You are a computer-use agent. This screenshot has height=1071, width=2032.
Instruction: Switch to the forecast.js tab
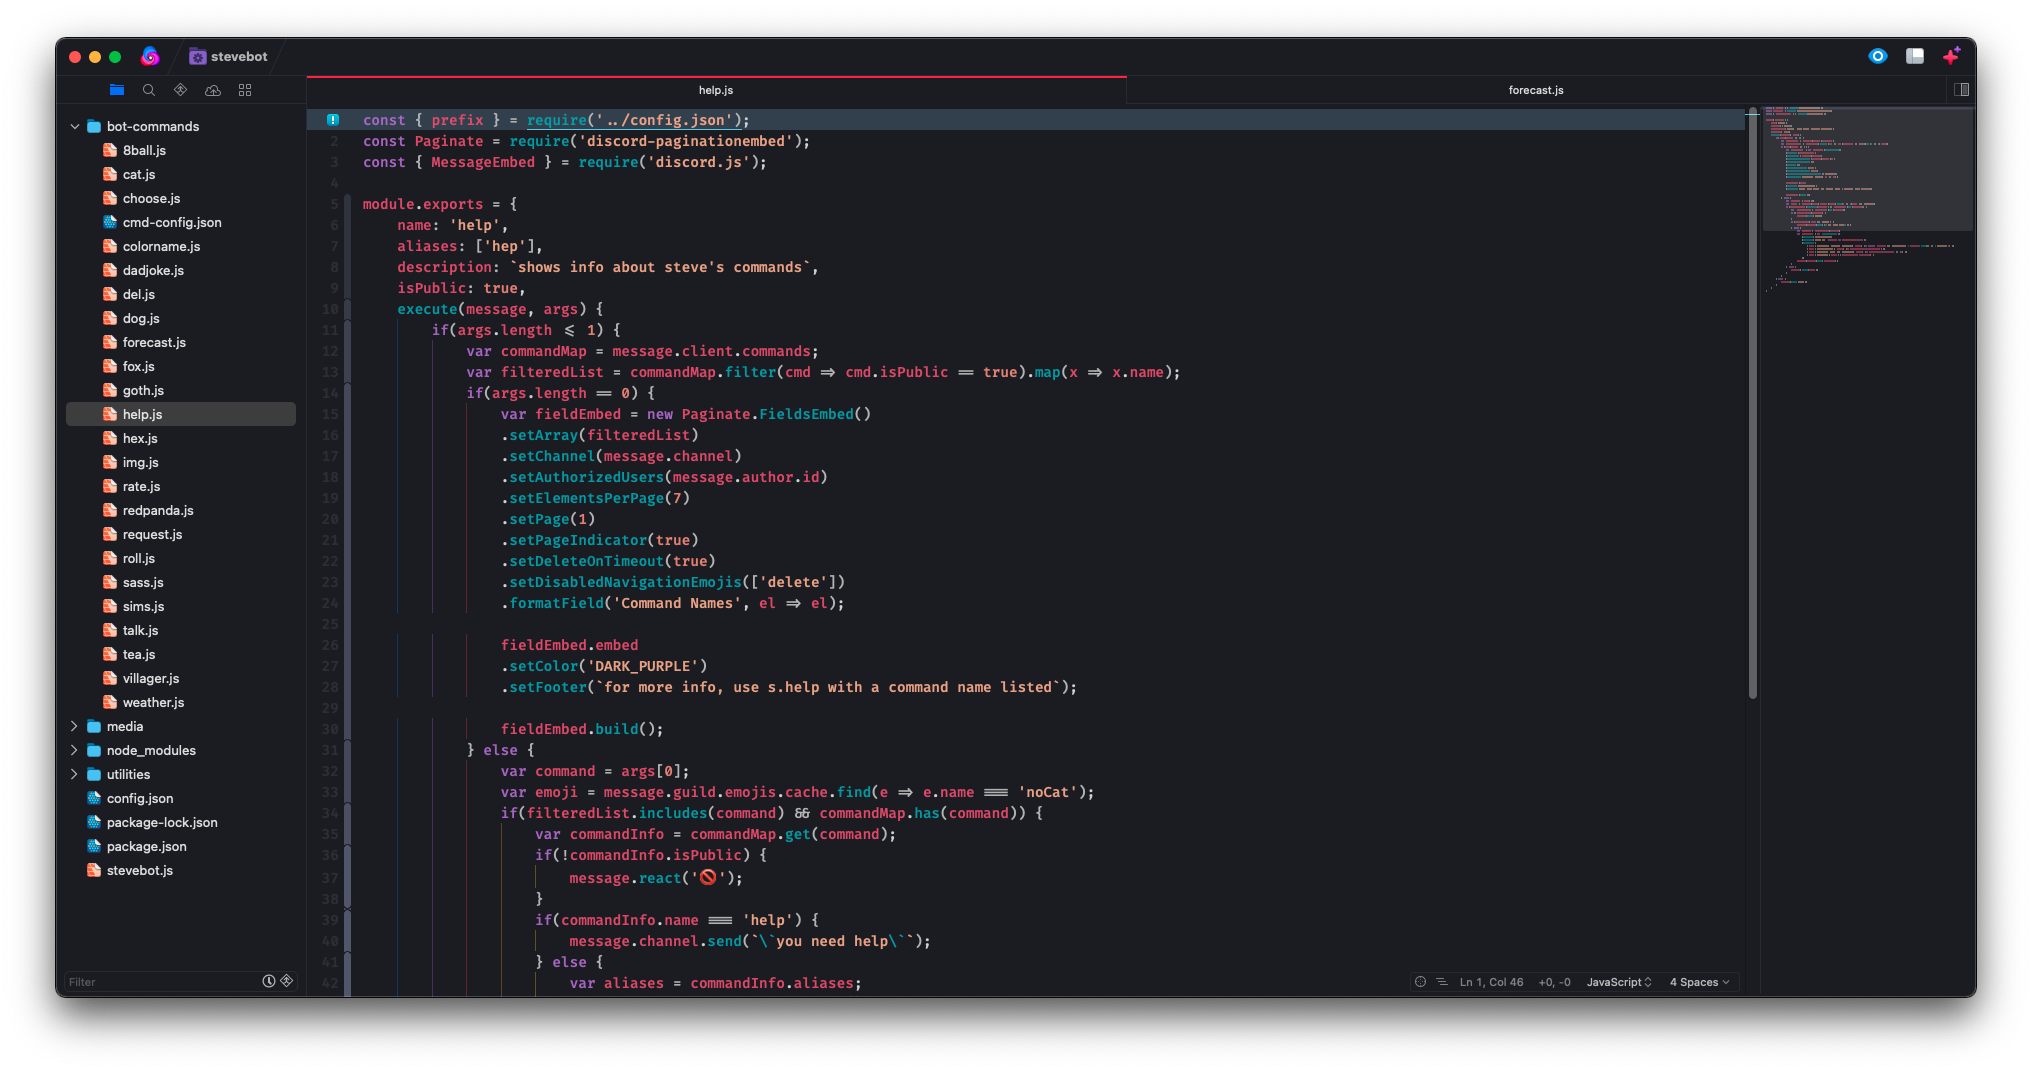pos(1536,90)
